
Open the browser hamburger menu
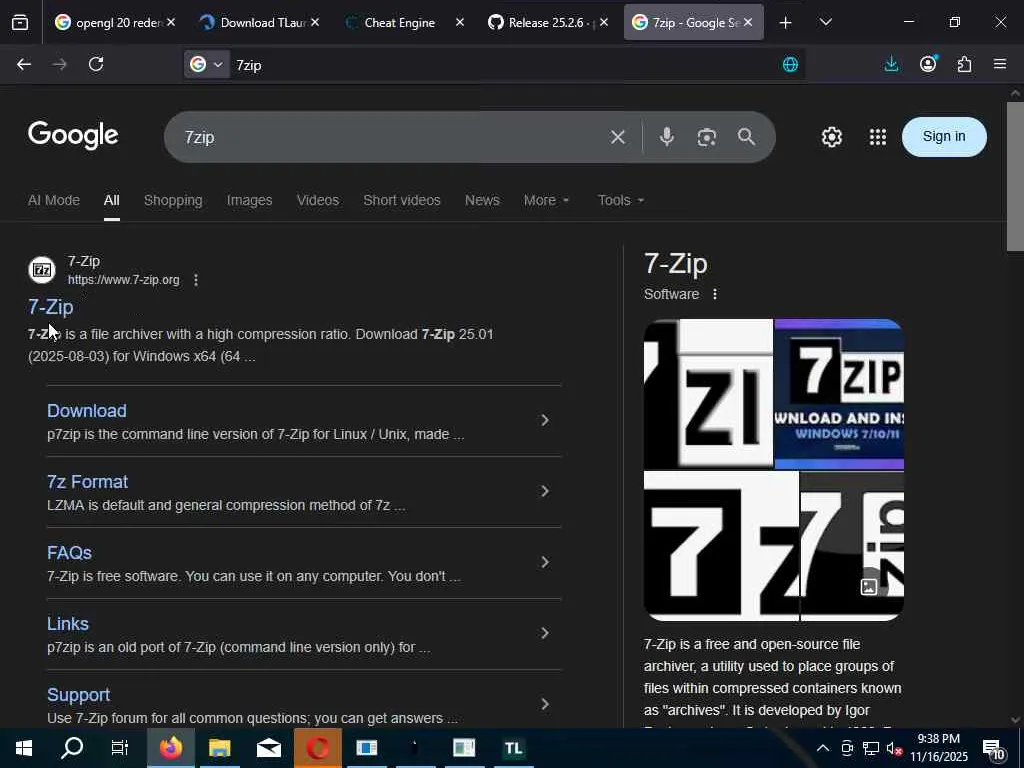point(1000,64)
